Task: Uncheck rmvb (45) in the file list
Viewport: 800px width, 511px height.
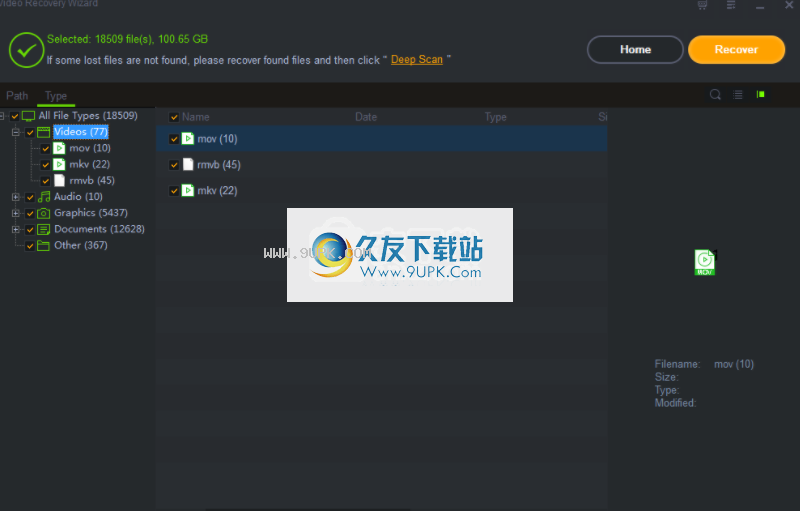Action: point(174,165)
